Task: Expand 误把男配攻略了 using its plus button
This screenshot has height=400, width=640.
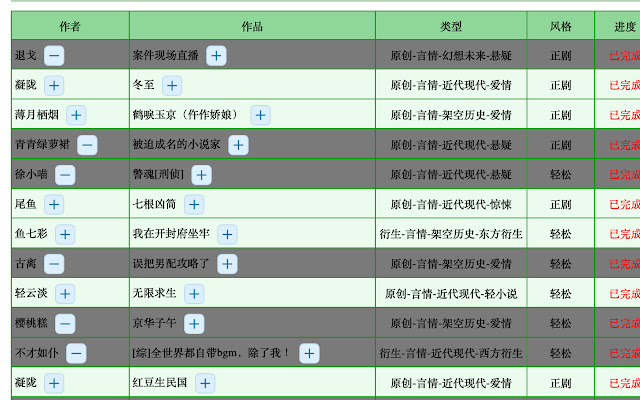Action: click(227, 264)
